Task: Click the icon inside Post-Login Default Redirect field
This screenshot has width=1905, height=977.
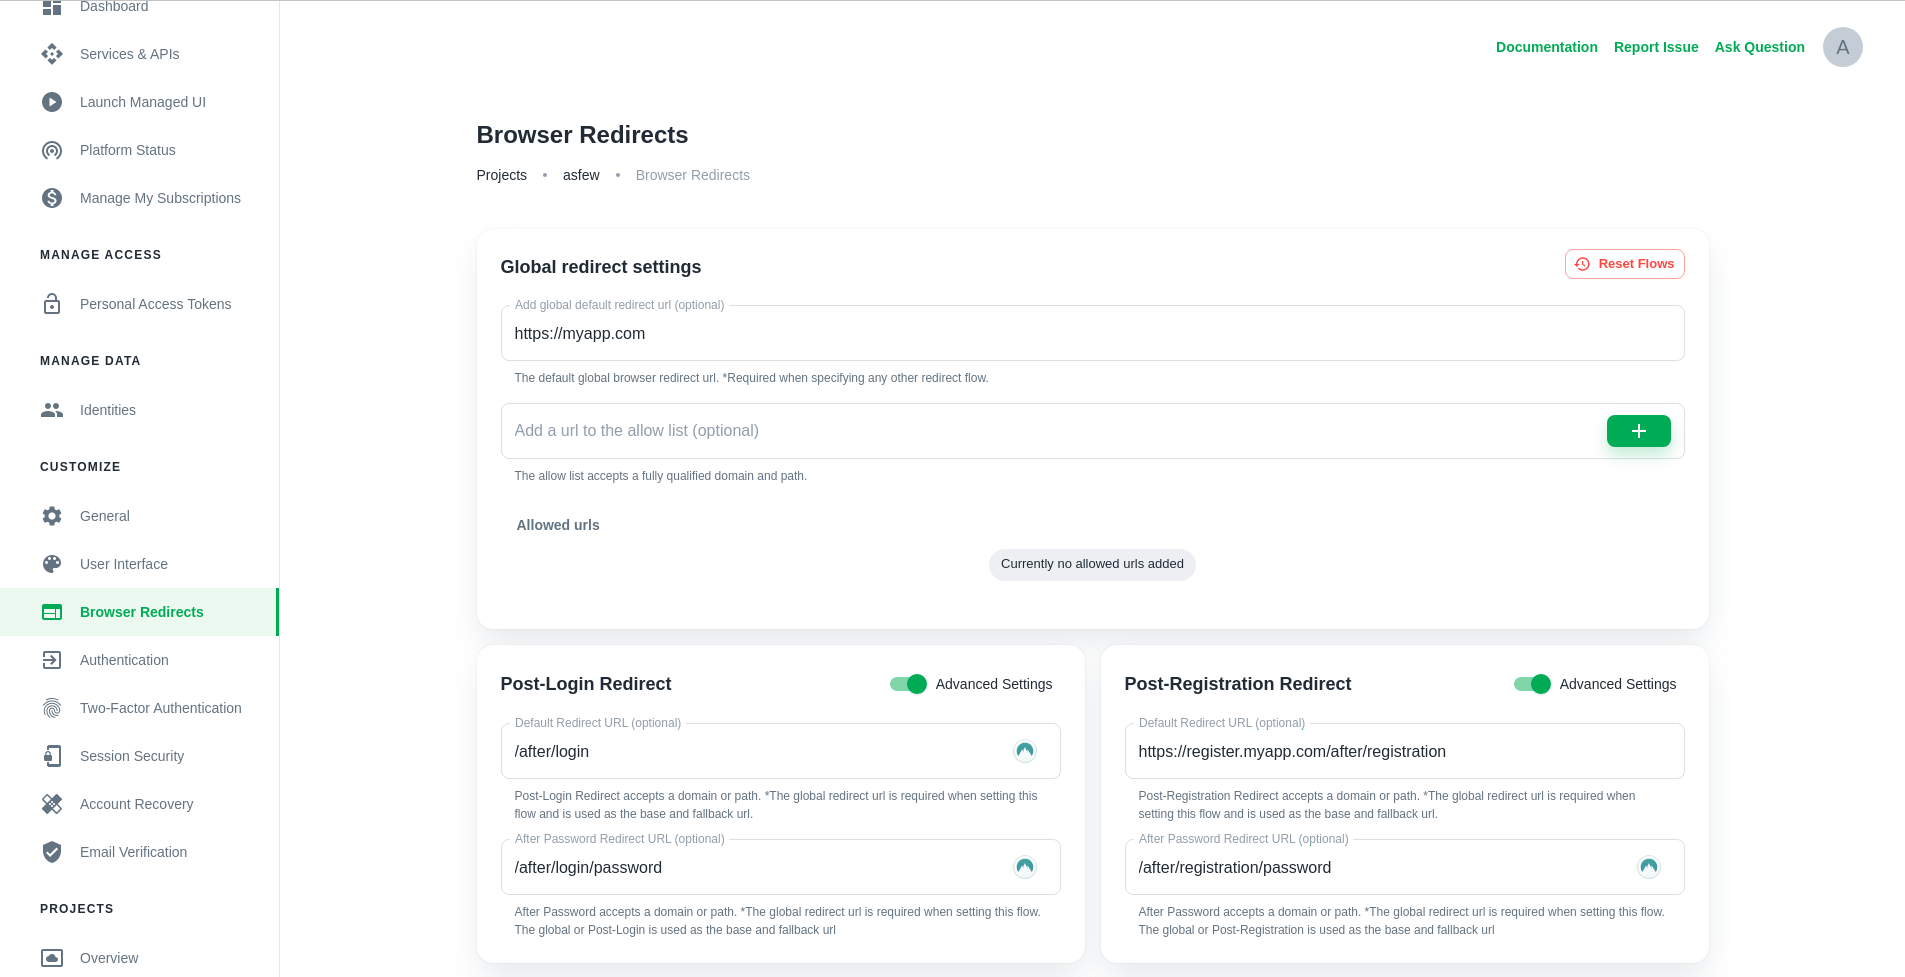Action: (x=1024, y=751)
